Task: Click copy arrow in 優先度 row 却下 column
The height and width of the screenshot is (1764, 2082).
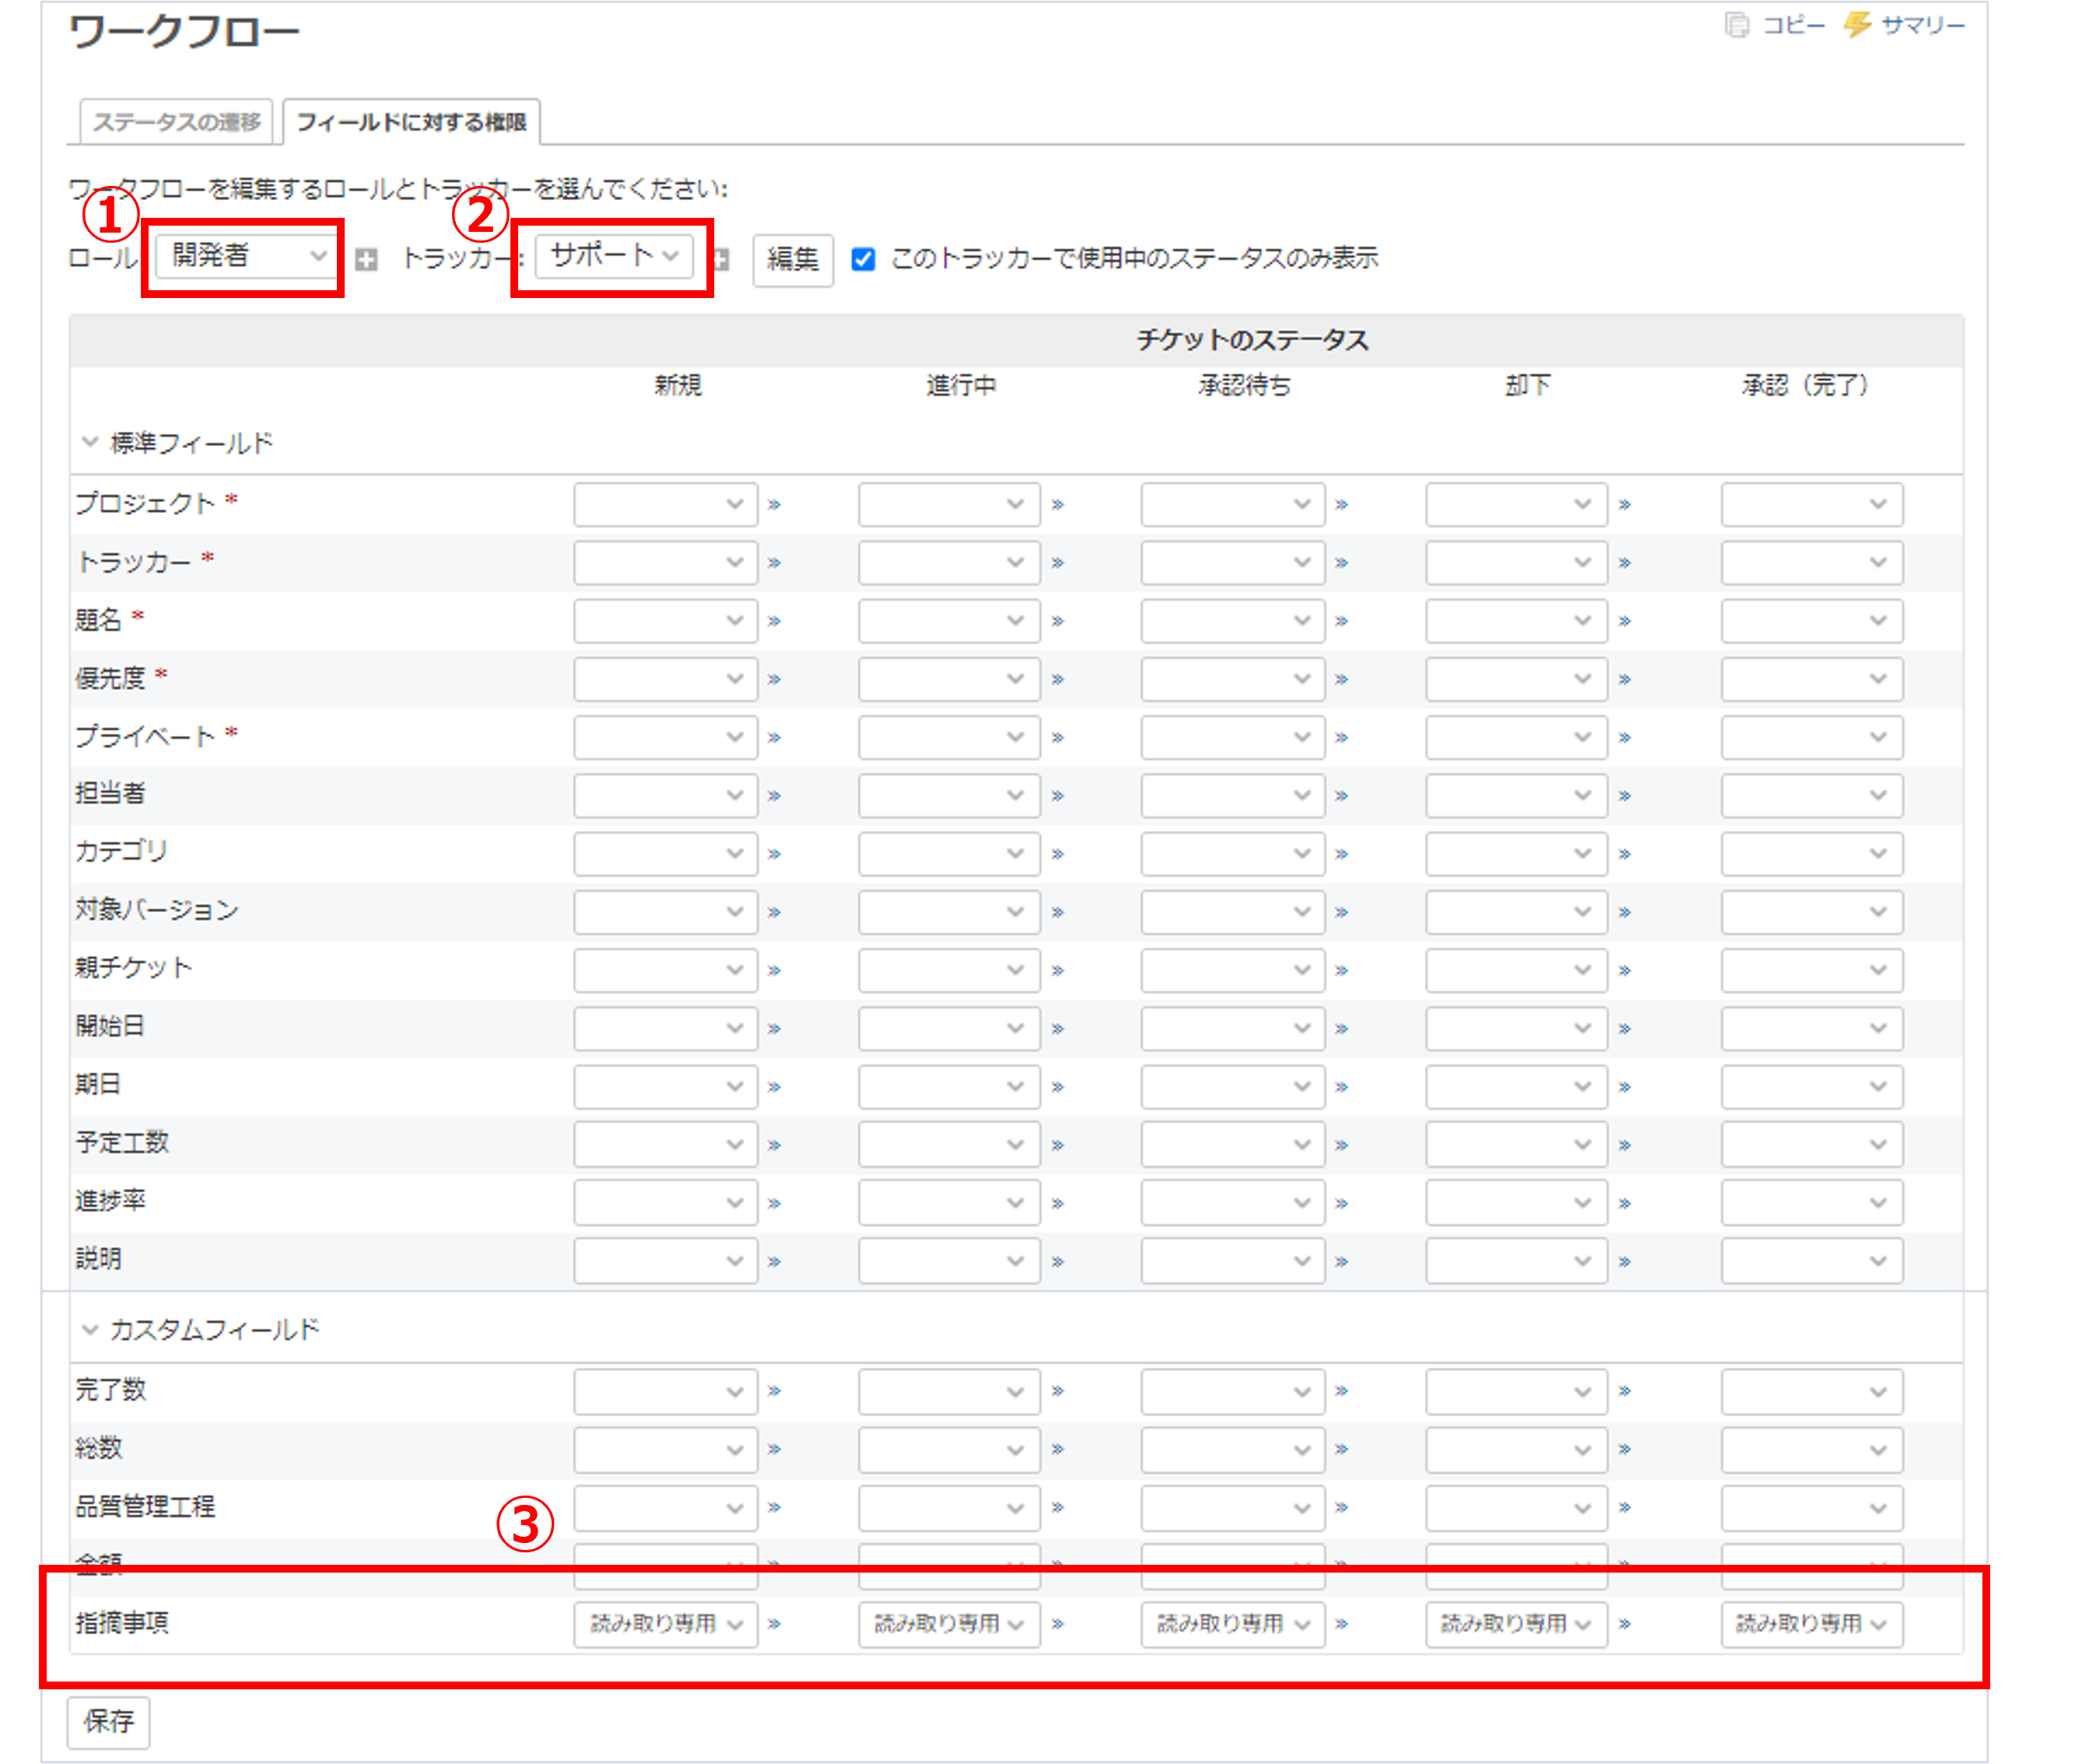Action: click(1625, 679)
